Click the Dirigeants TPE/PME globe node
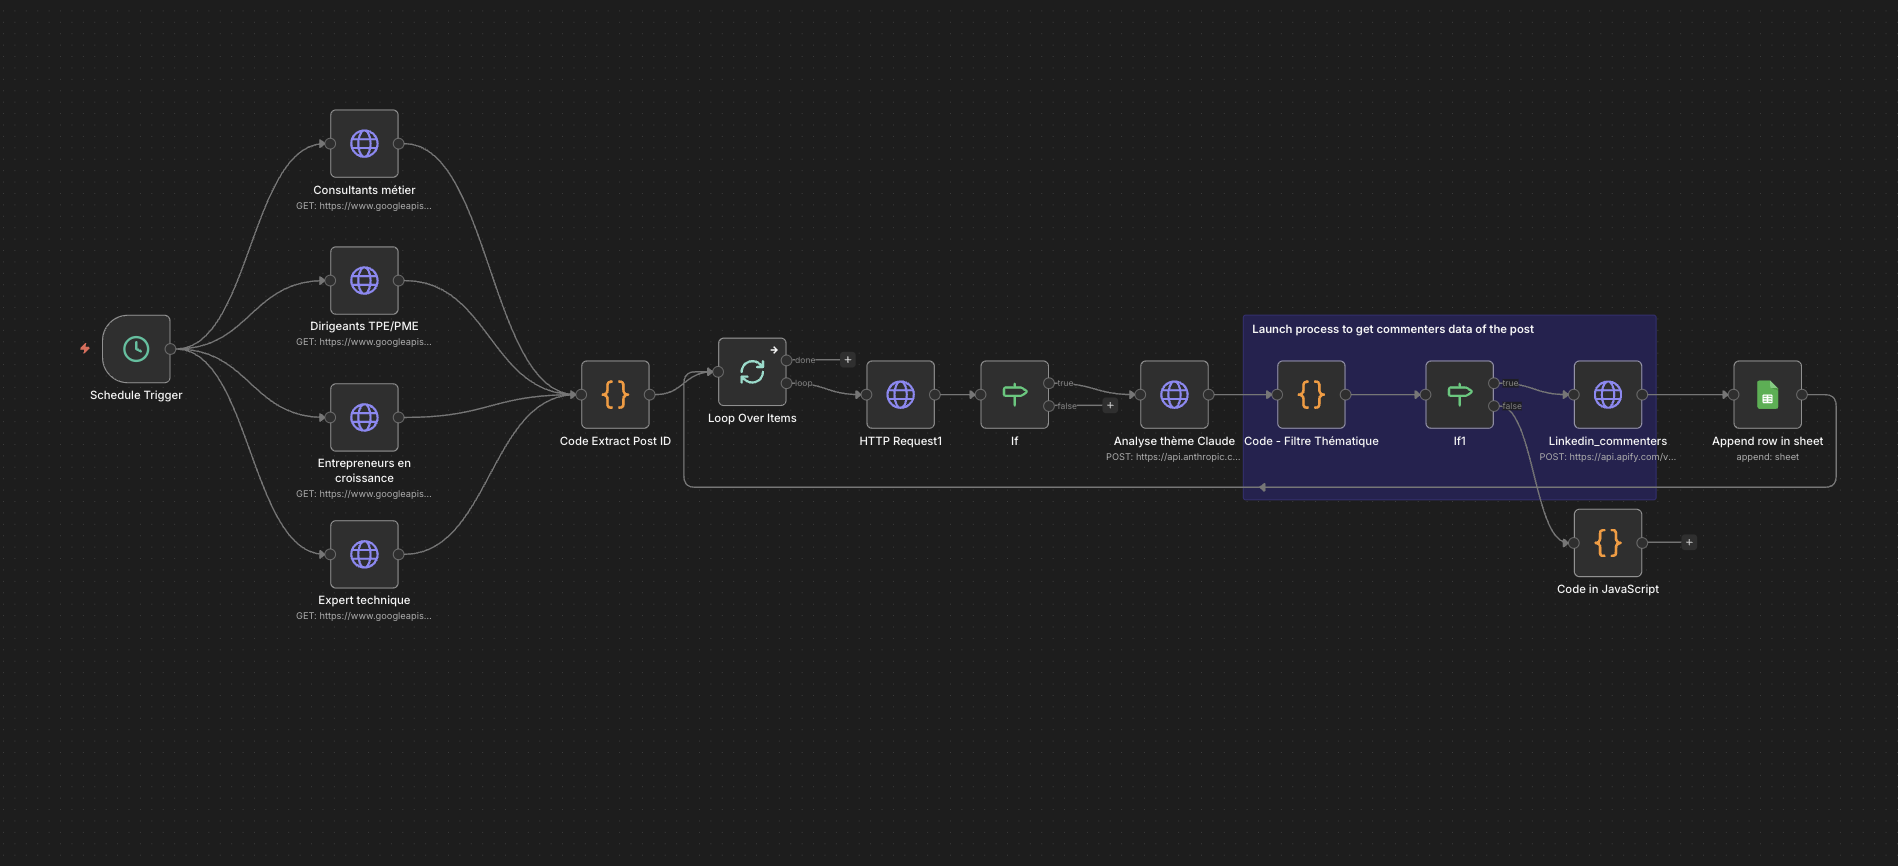The image size is (1898, 866). click(x=364, y=281)
